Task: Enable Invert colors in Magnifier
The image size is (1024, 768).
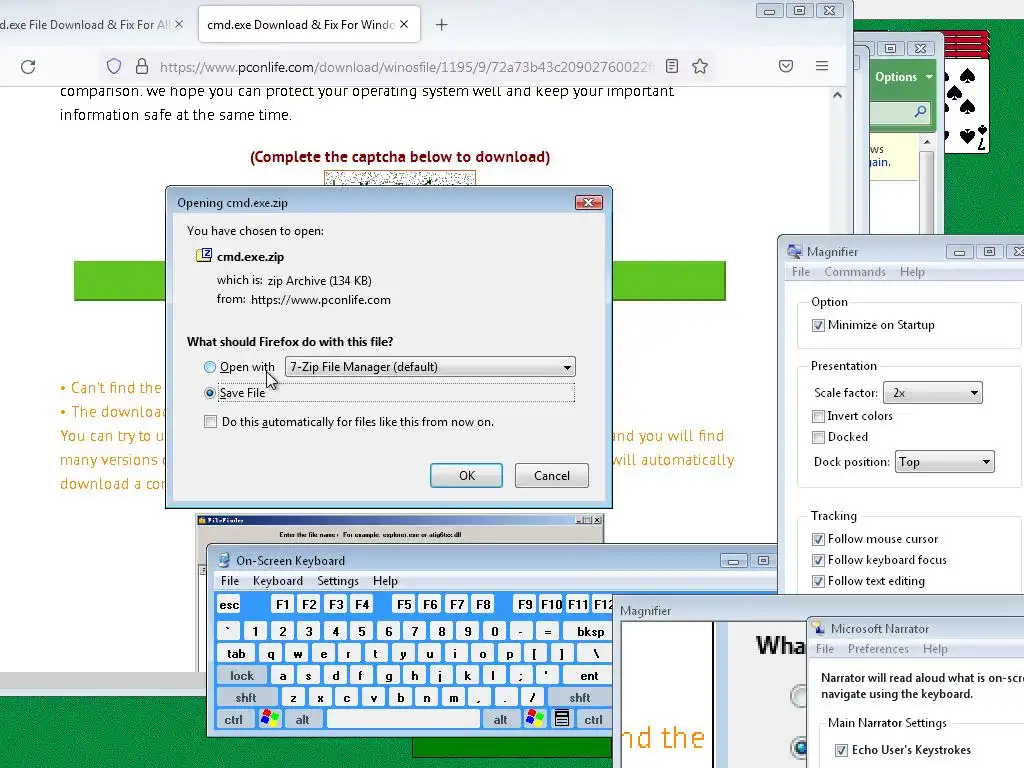Action: (818, 416)
